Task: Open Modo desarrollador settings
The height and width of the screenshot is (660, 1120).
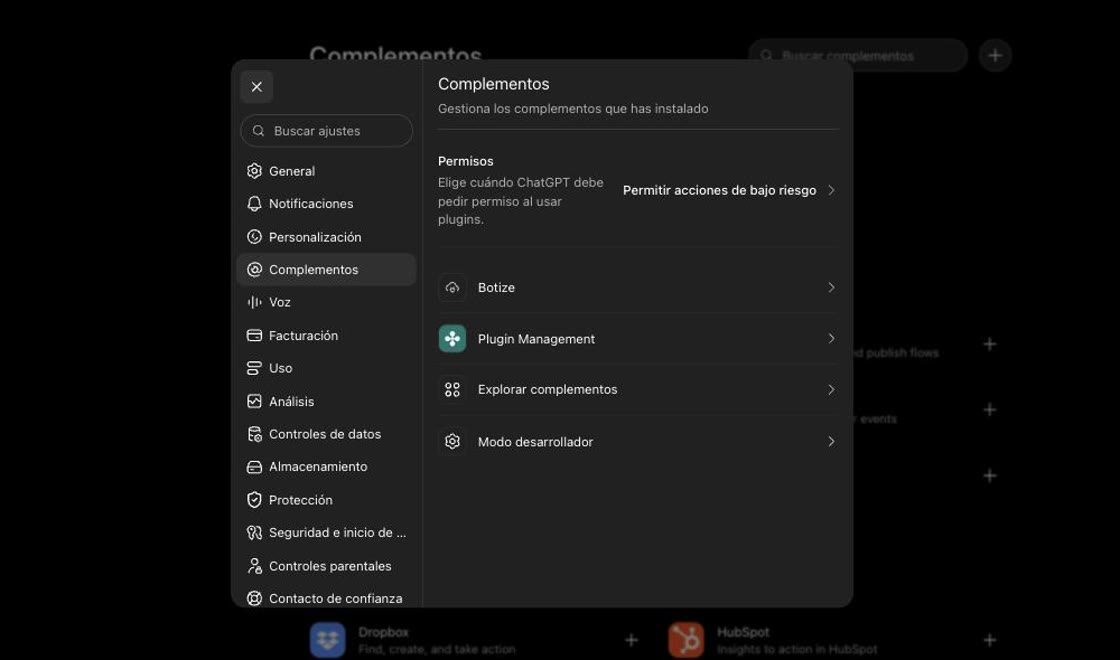Action: tap(638, 441)
